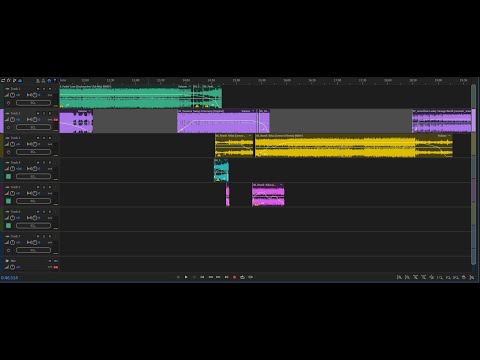The width and height of the screenshot is (480, 360).
Task: Arm Track 1 for record (R)
Action: 50,89
